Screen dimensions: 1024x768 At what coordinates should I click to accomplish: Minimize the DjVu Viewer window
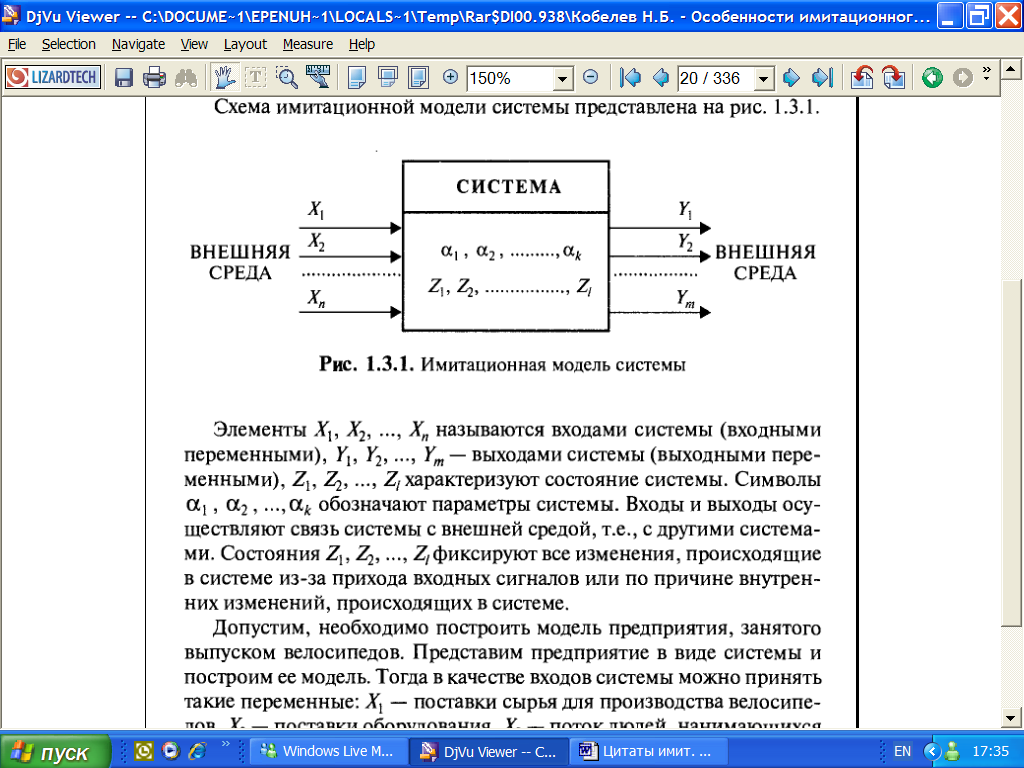pos(950,16)
